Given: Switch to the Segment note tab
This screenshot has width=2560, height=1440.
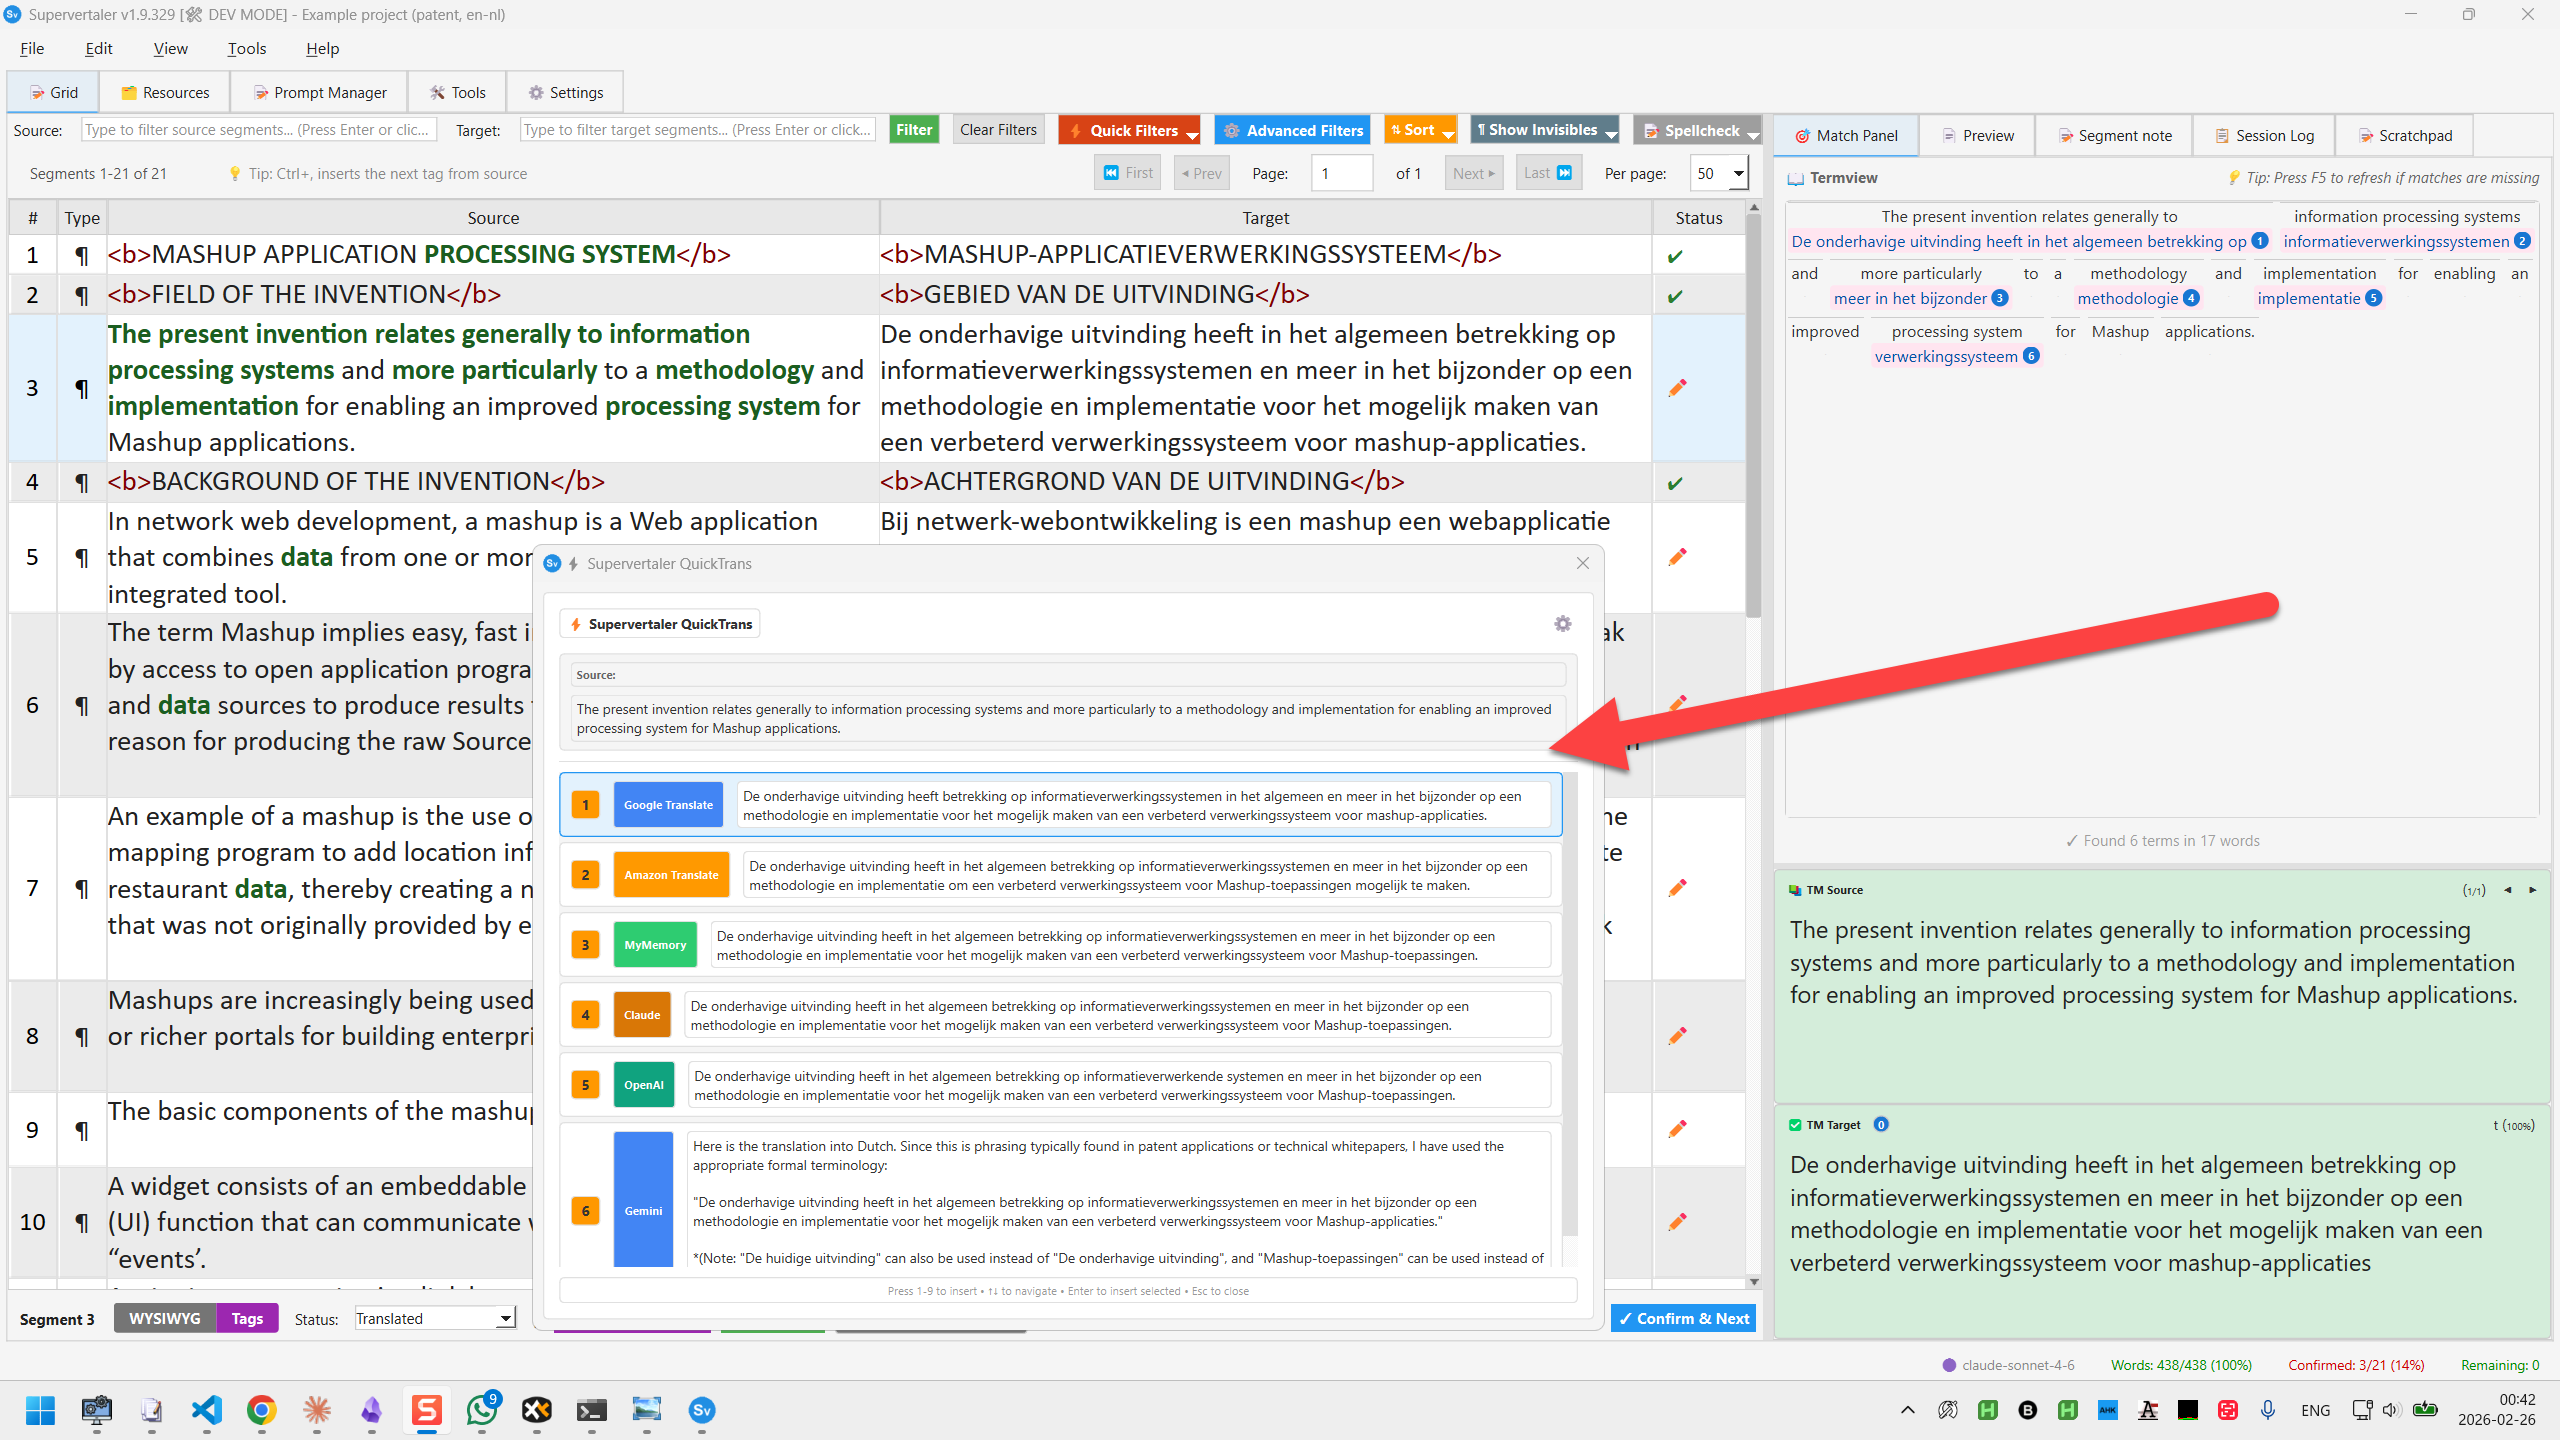Looking at the screenshot, I should coord(2114,135).
